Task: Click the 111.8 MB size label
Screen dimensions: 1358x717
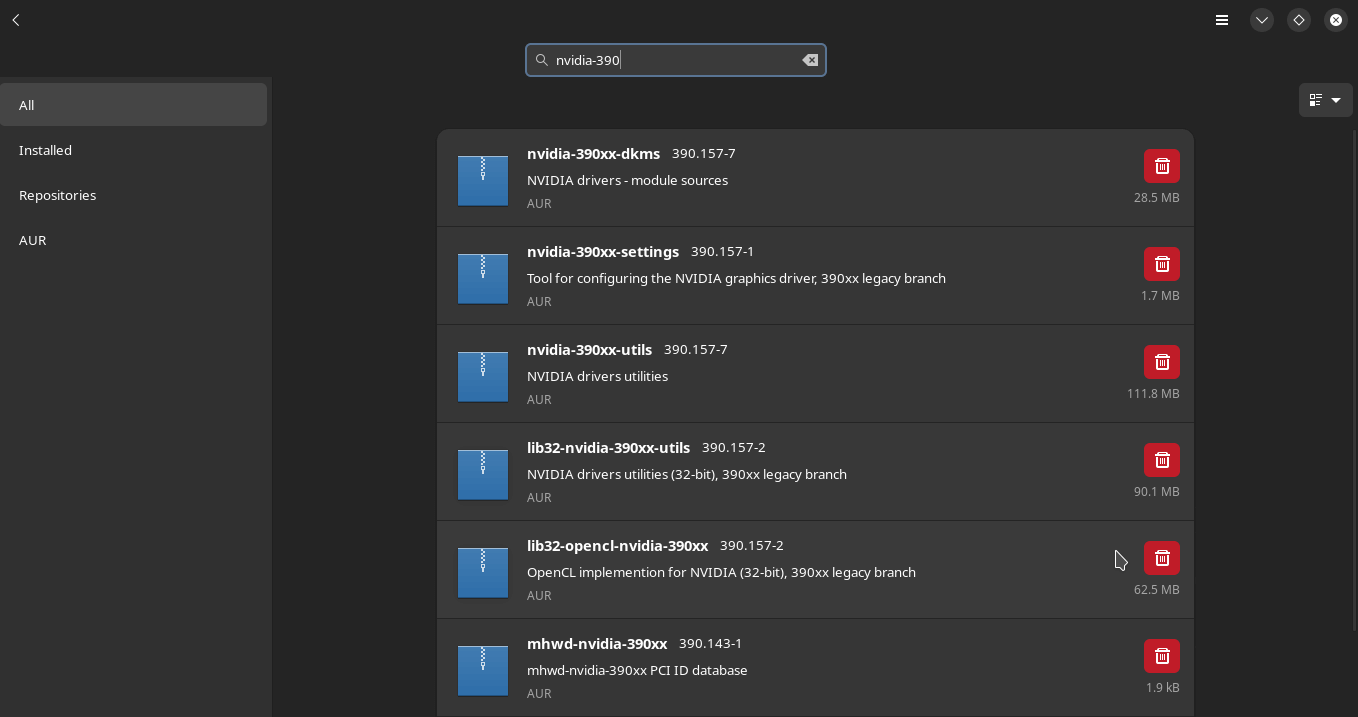Action: tap(1153, 393)
